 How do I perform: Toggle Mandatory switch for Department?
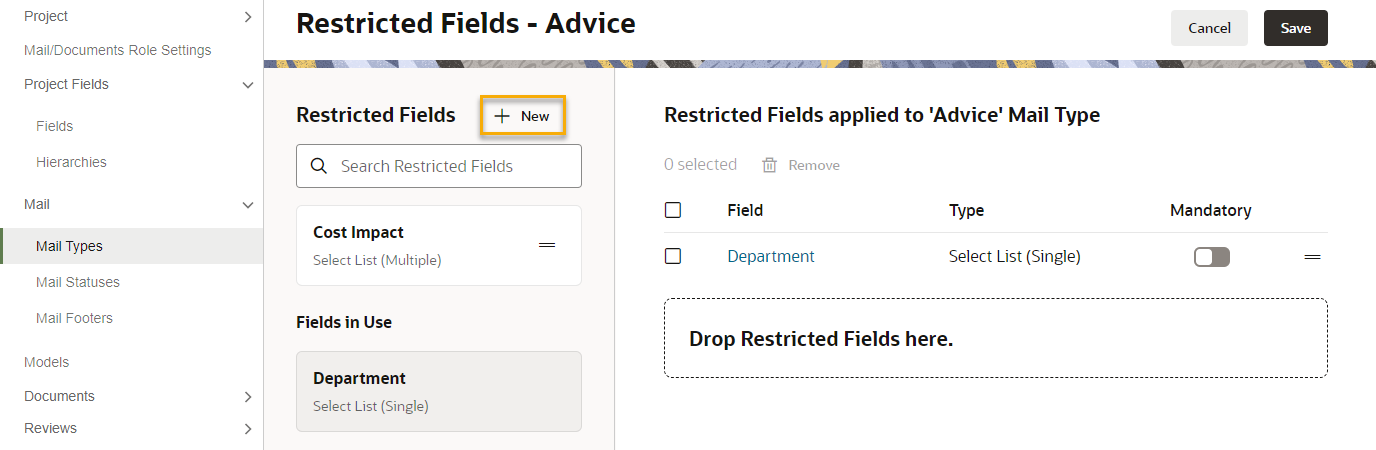pyautogui.click(x=1212, y=257)
